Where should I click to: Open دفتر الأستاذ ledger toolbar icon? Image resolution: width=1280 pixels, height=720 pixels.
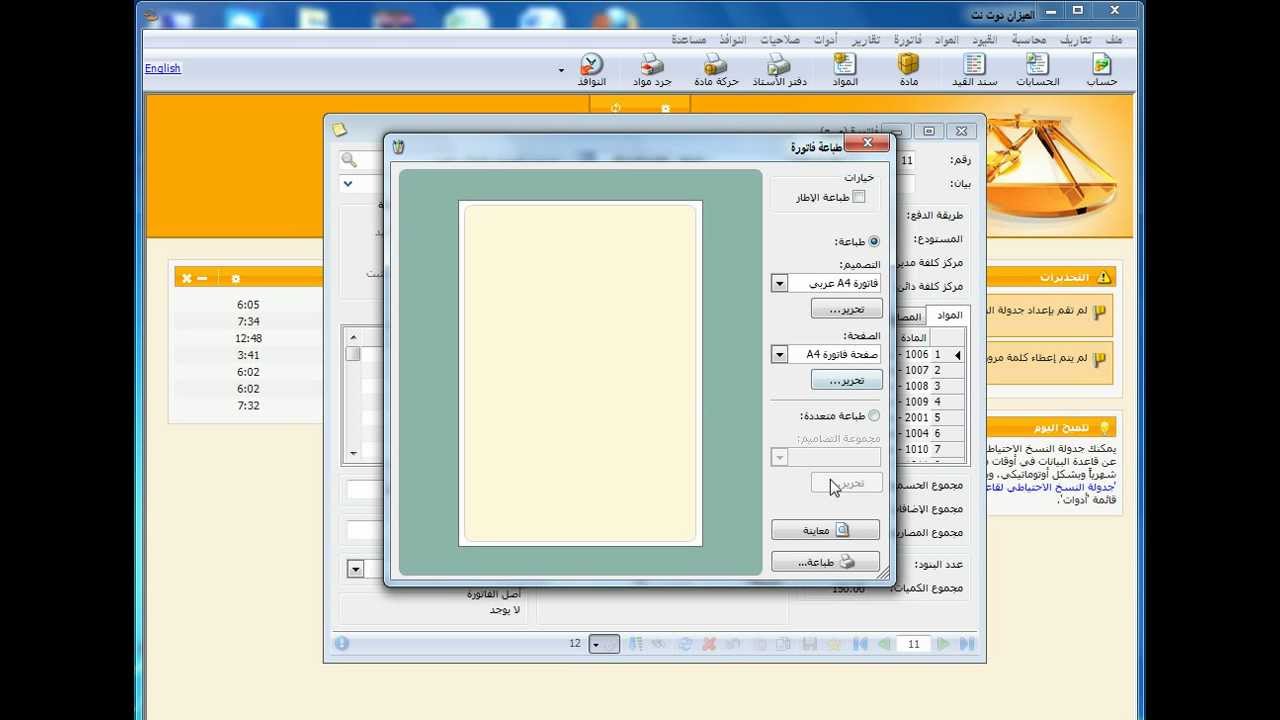[x=780, y=70]
